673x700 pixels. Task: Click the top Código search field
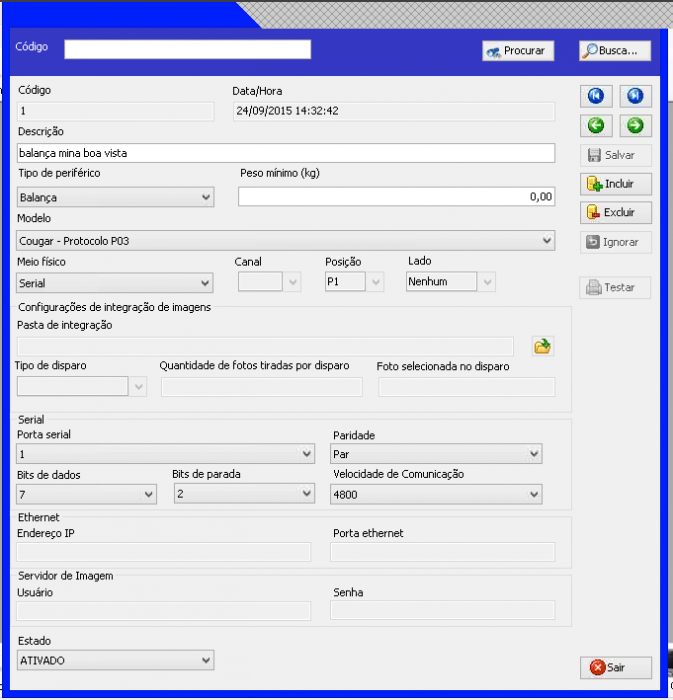[x=187, y=49]
